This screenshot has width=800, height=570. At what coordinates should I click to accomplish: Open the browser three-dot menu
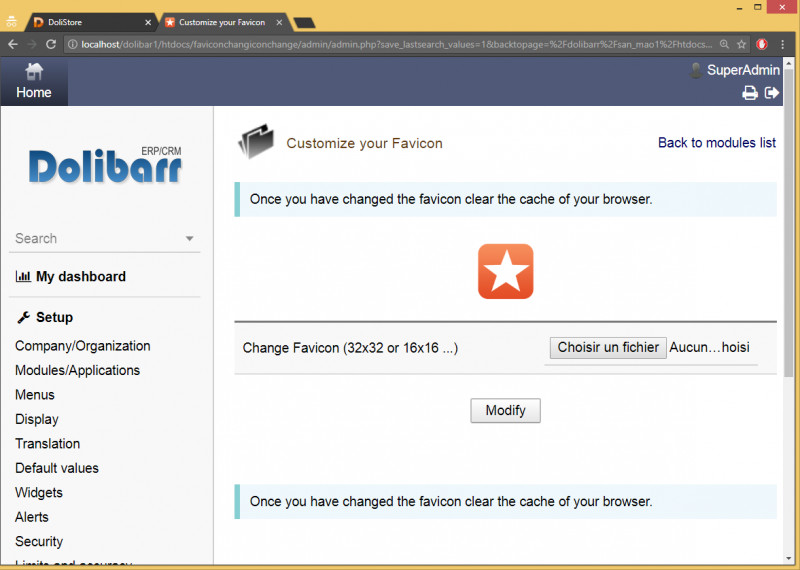(x=783, y=44)
